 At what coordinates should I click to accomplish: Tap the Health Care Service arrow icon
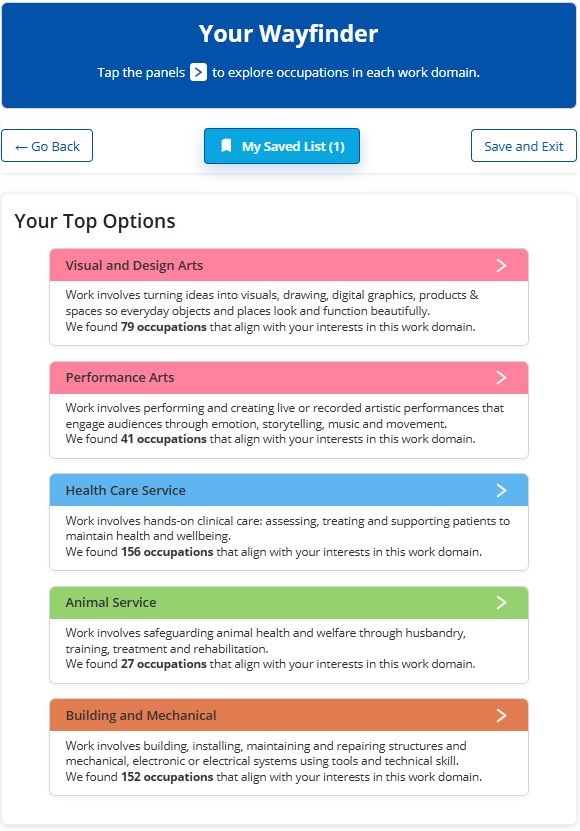(x=502, y=490)
